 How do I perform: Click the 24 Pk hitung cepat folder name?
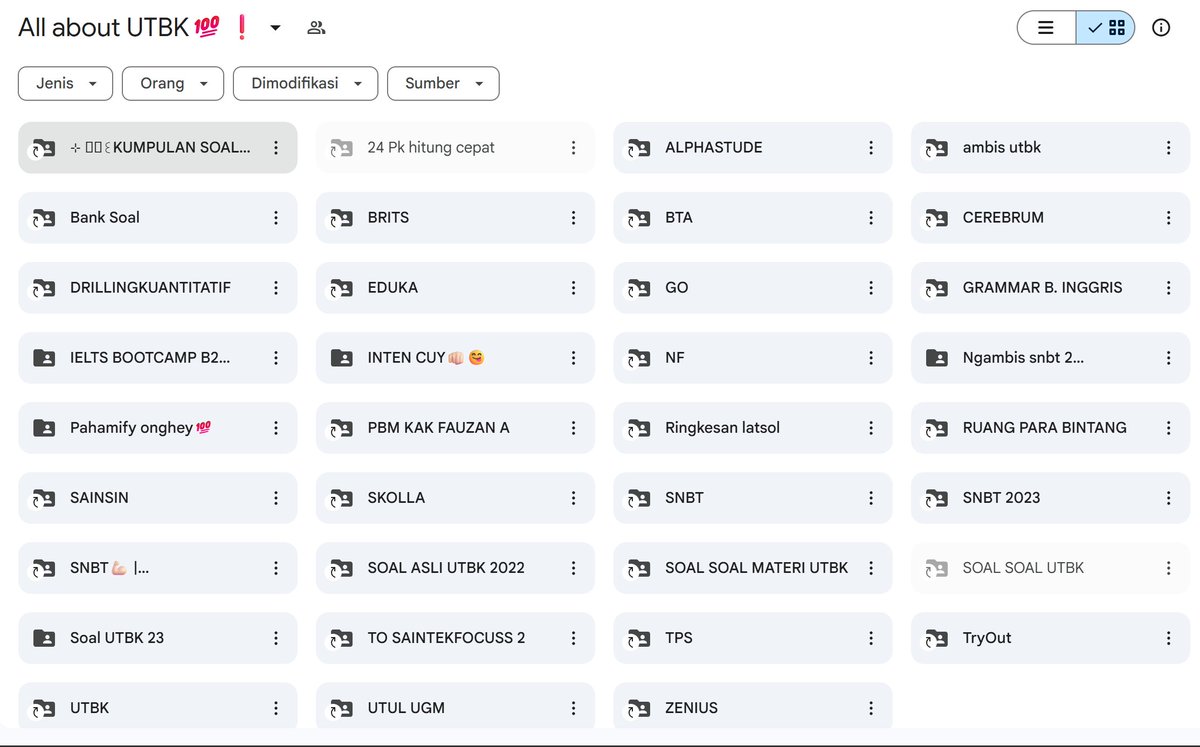tap(431, 148)
